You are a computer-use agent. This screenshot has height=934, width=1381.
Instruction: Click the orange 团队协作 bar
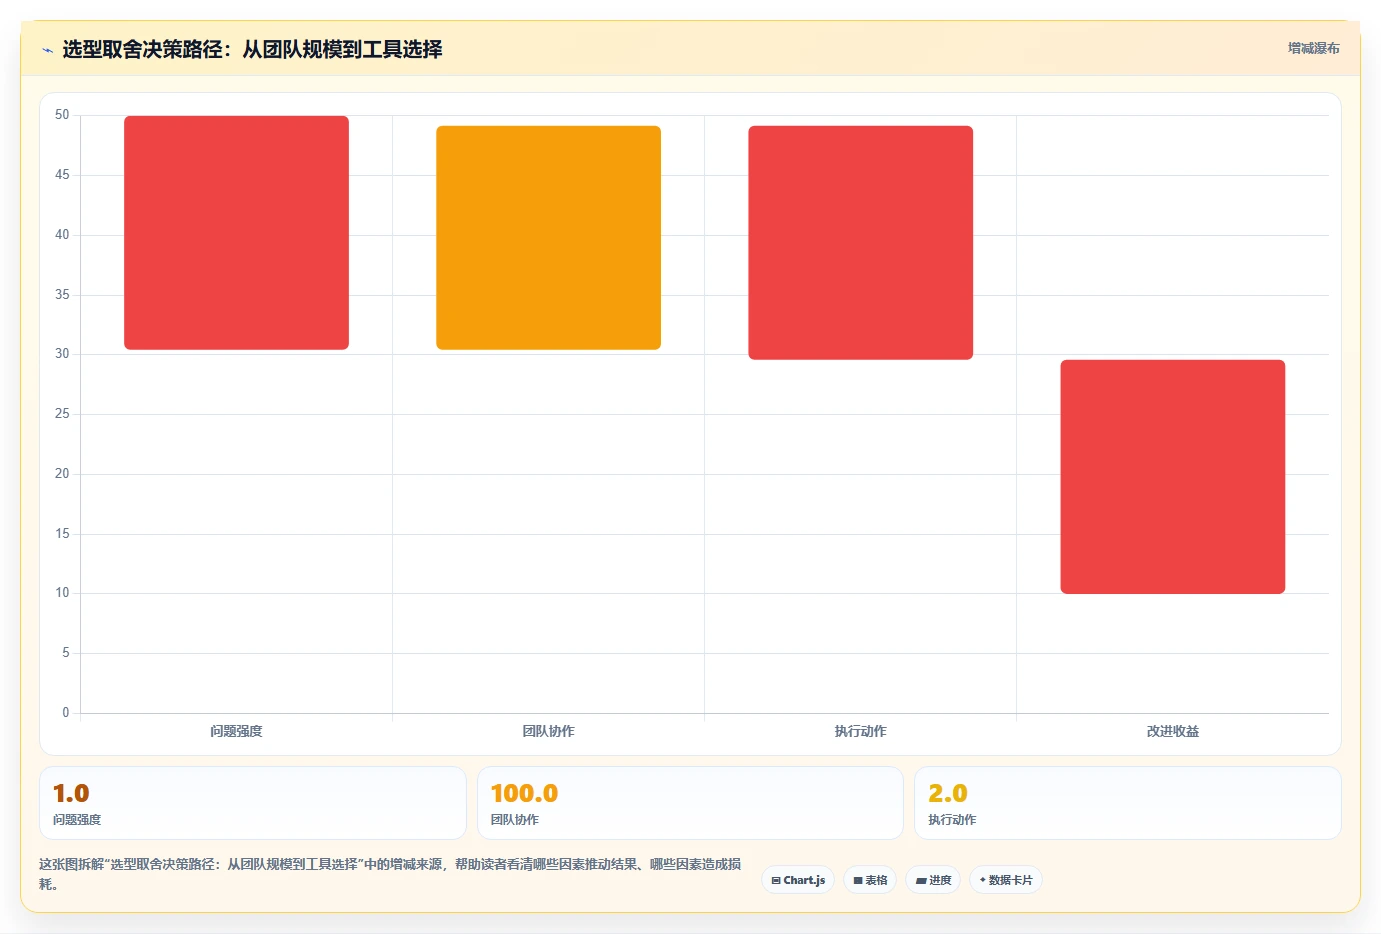(x=548, y=238)
